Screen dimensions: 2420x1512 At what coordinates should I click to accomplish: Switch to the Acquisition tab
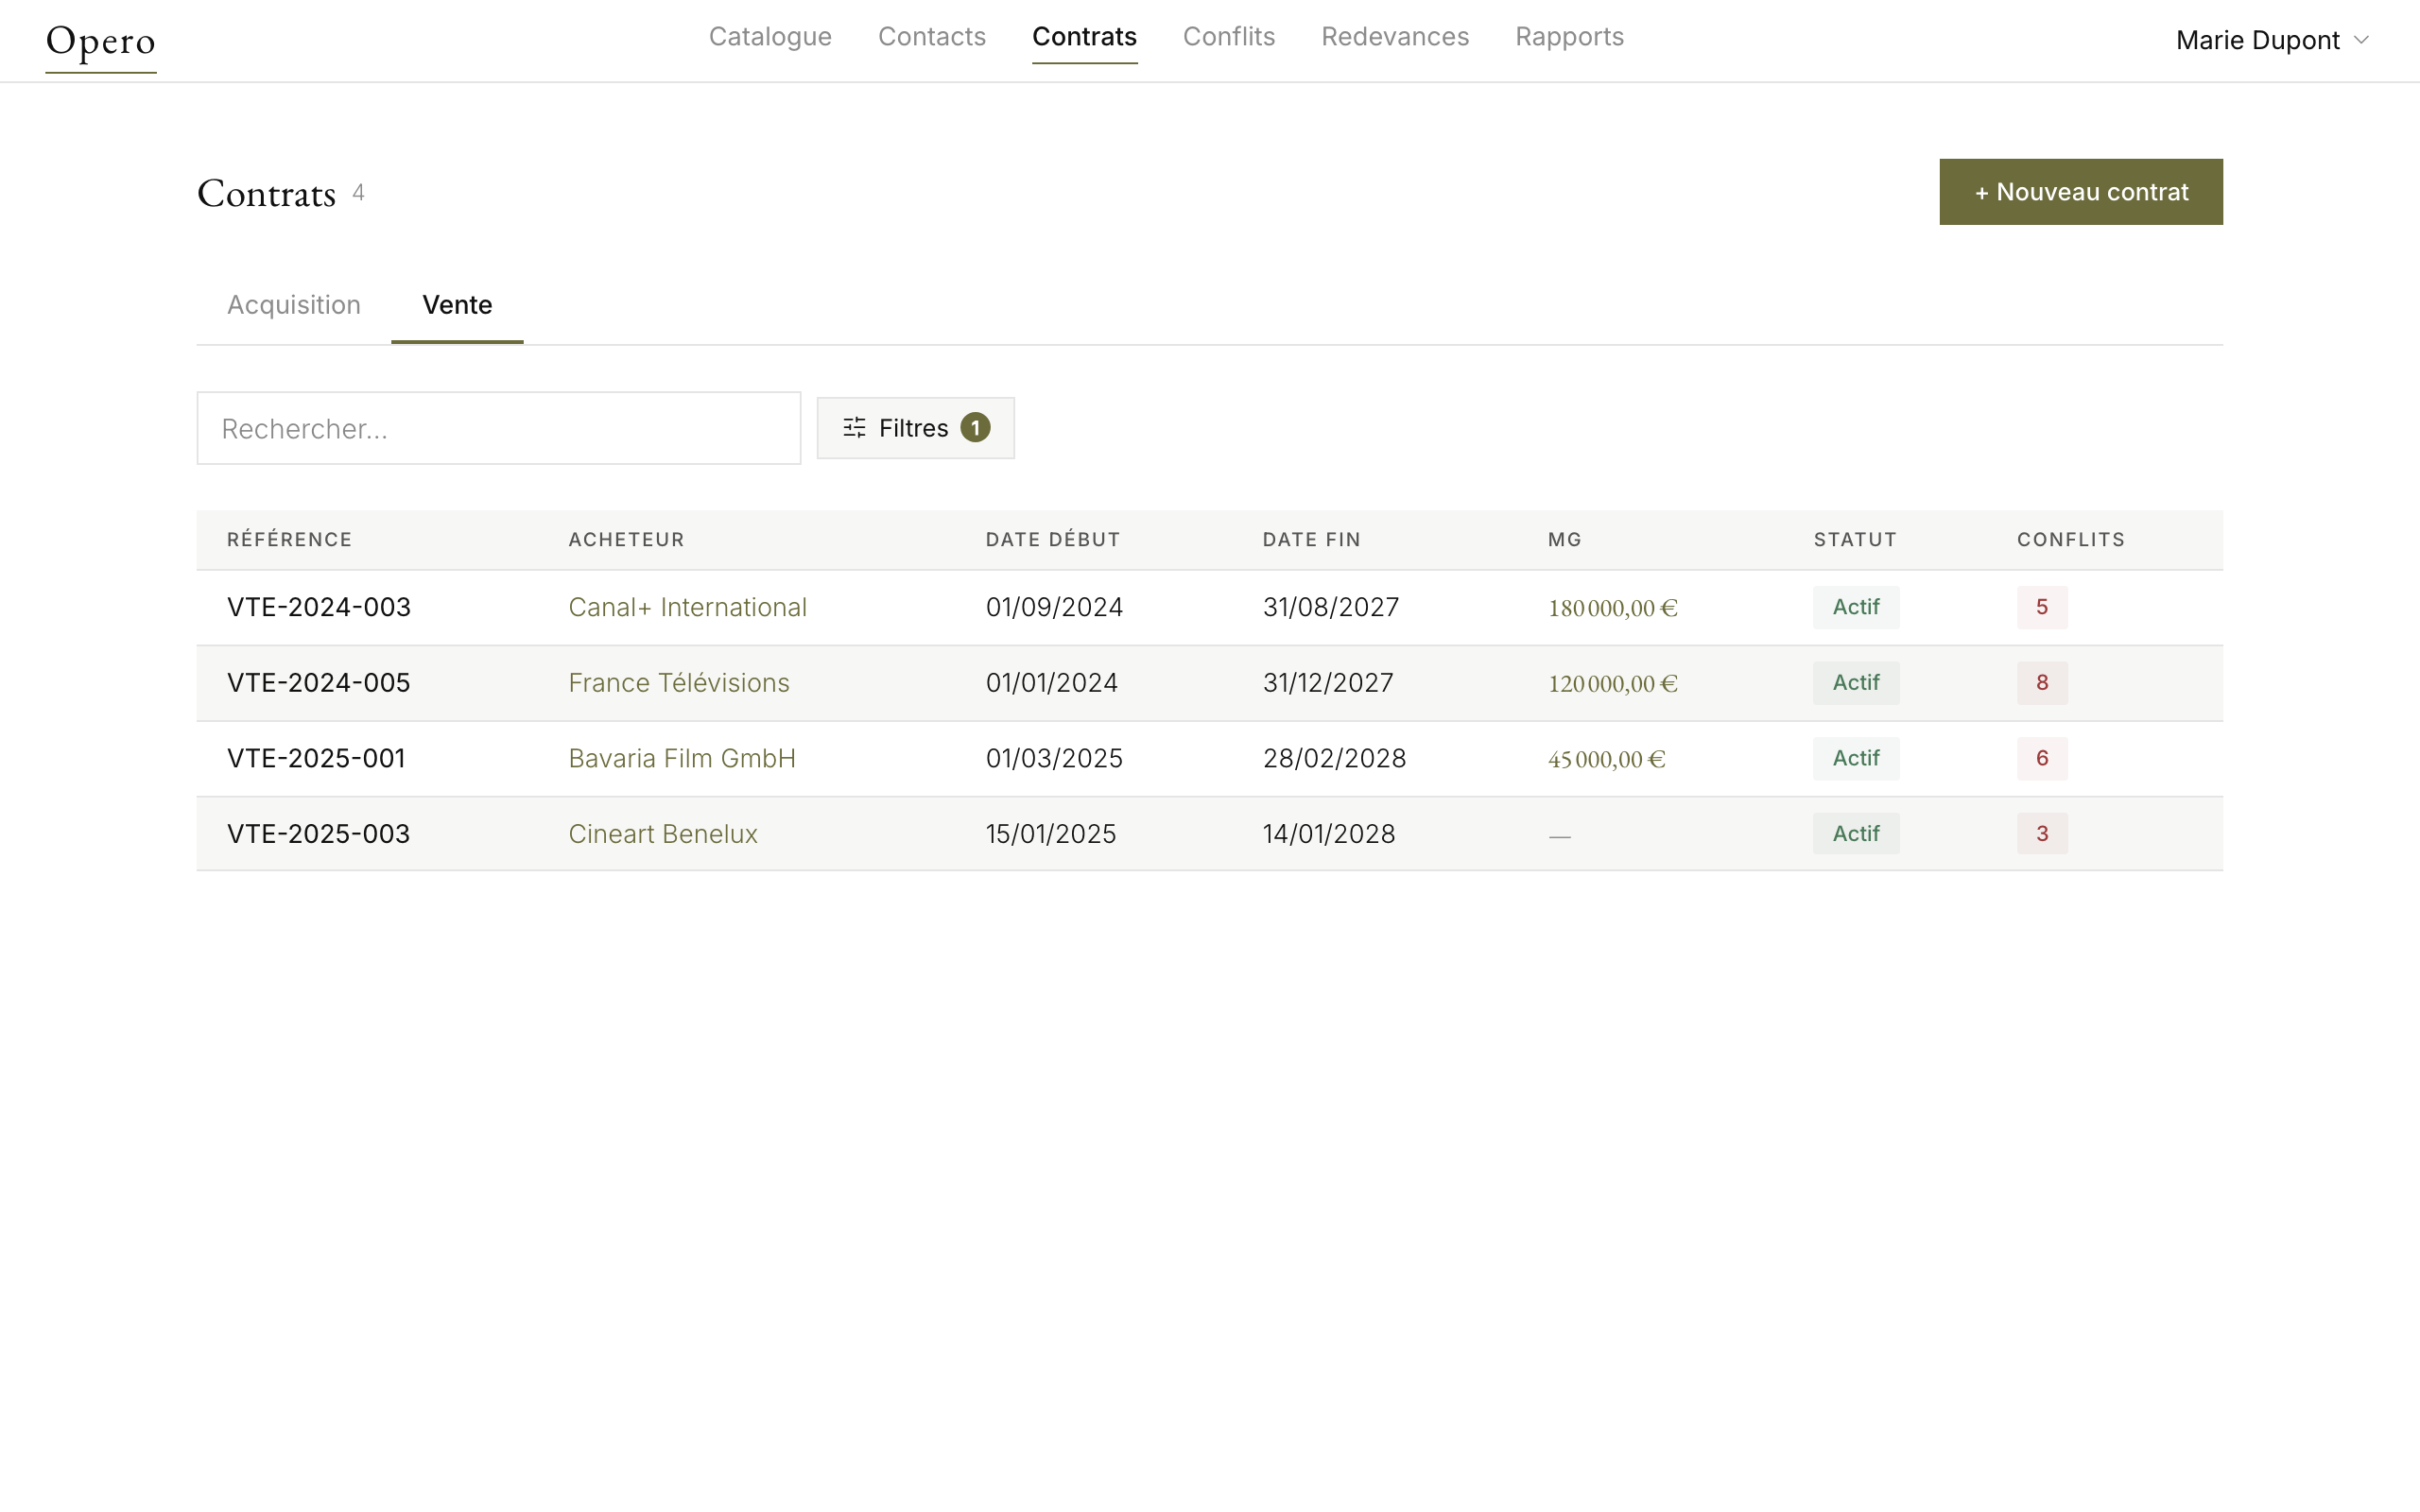tap(293, 305)
